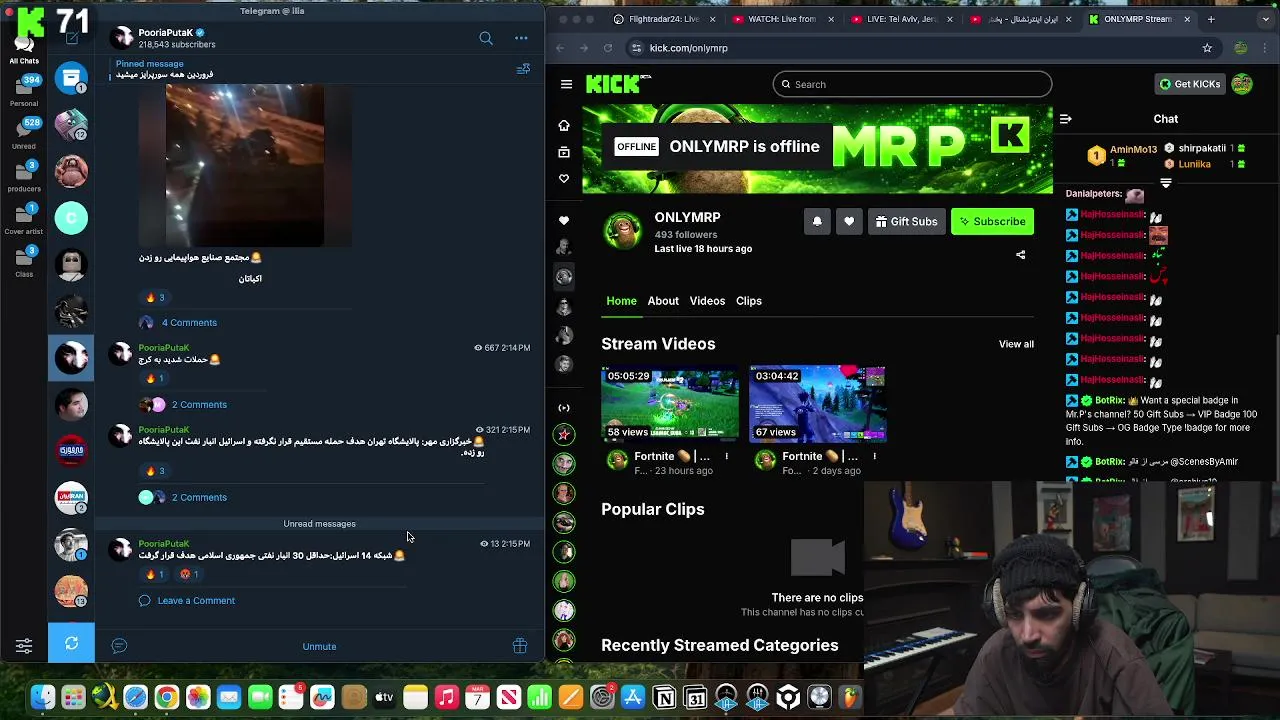This screenshot has width=1280, height=720.
Task: Switch to About tab on ONLYMRP
Action: [663, 301]
